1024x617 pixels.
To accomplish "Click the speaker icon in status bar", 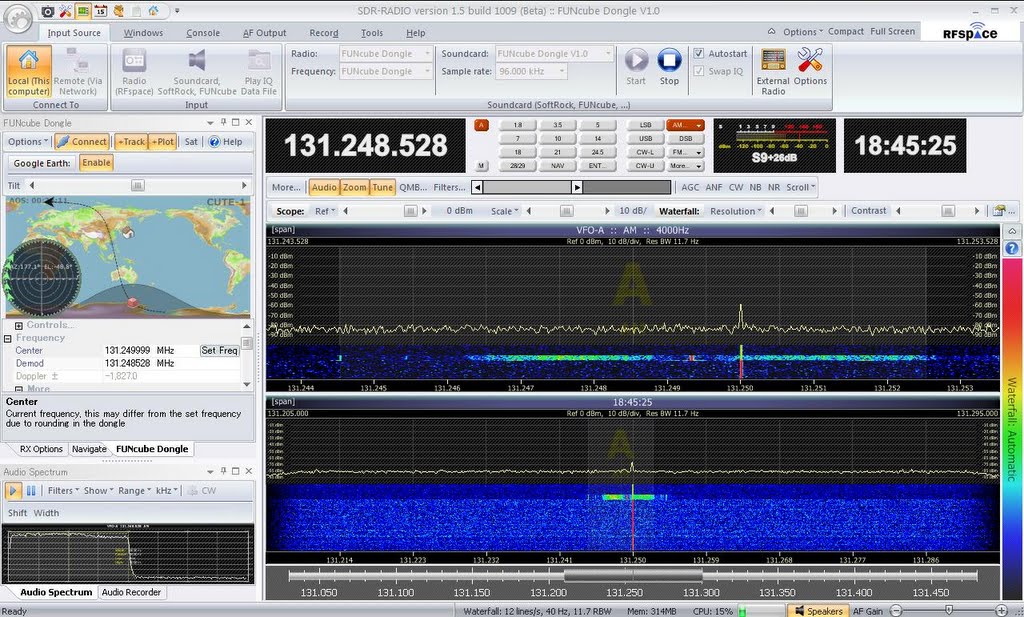I will 798,610.
